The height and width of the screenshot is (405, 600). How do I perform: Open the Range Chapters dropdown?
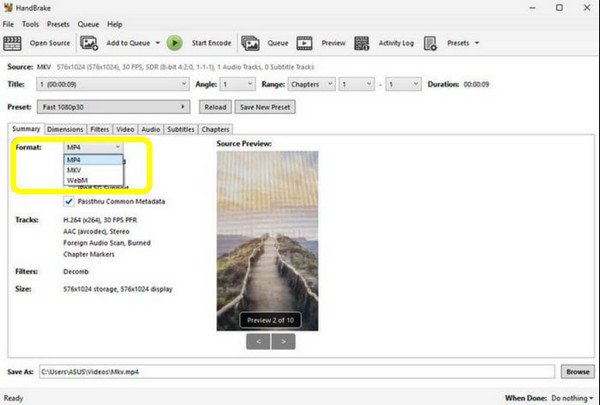point(311,84)
